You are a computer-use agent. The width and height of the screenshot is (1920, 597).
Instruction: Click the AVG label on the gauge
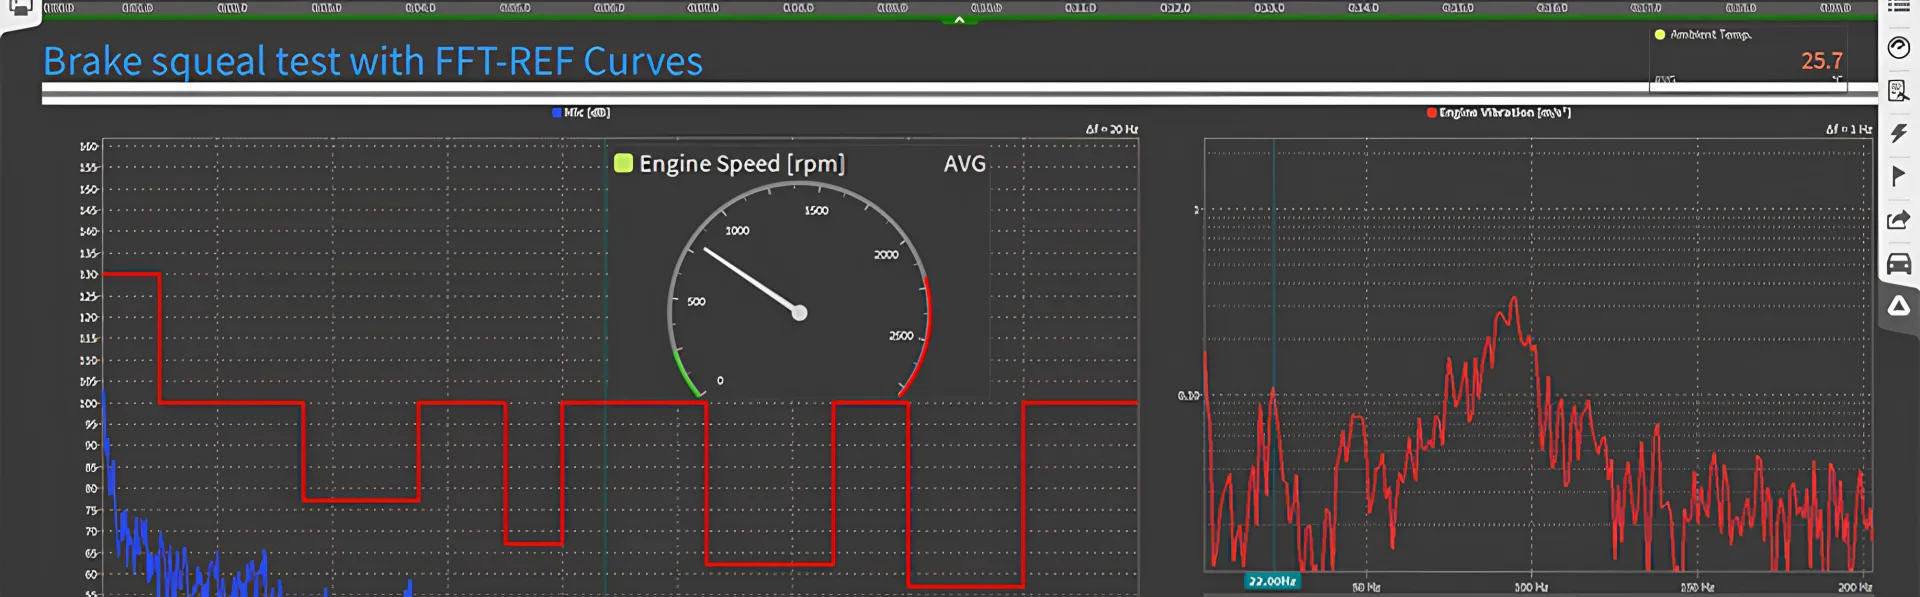(964, 163)
